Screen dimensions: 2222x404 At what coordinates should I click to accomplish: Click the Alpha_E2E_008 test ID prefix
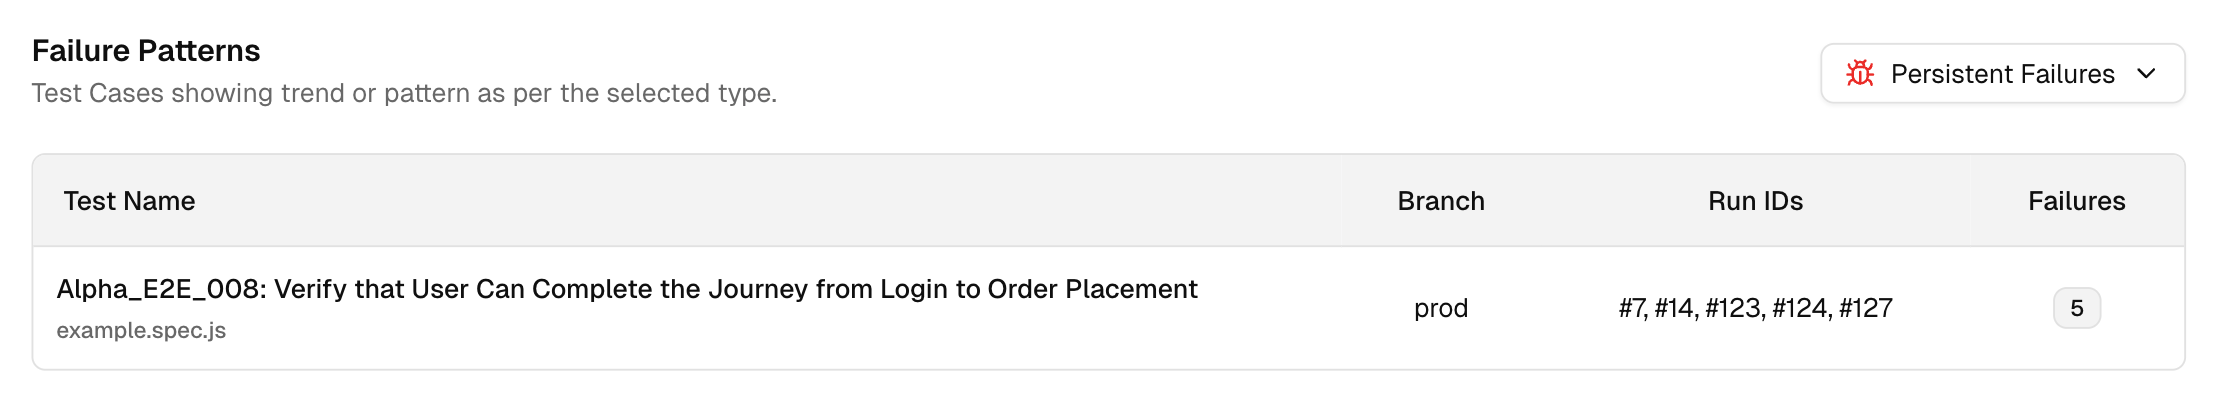[x=159, y=290]
